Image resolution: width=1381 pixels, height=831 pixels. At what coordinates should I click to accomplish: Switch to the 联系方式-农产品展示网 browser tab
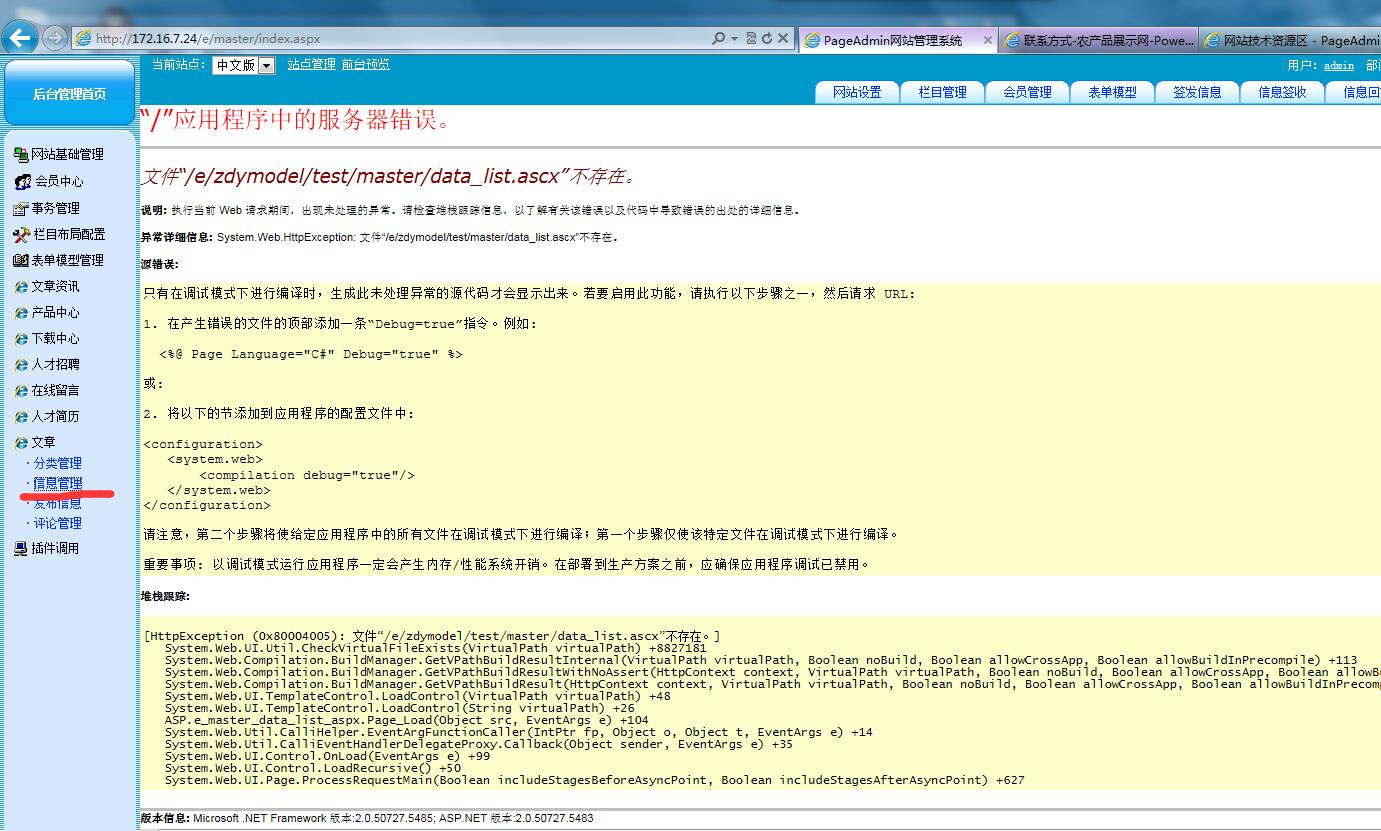[1098, 41]
